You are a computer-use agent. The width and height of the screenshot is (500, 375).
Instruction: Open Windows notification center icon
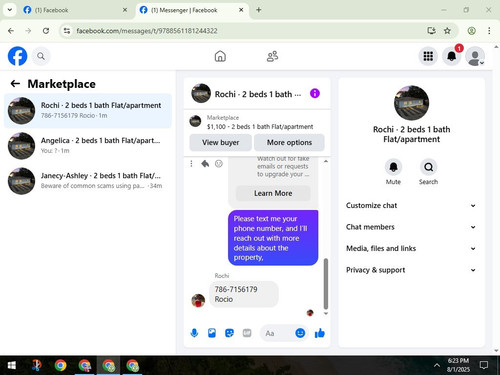tap(484, 366)
